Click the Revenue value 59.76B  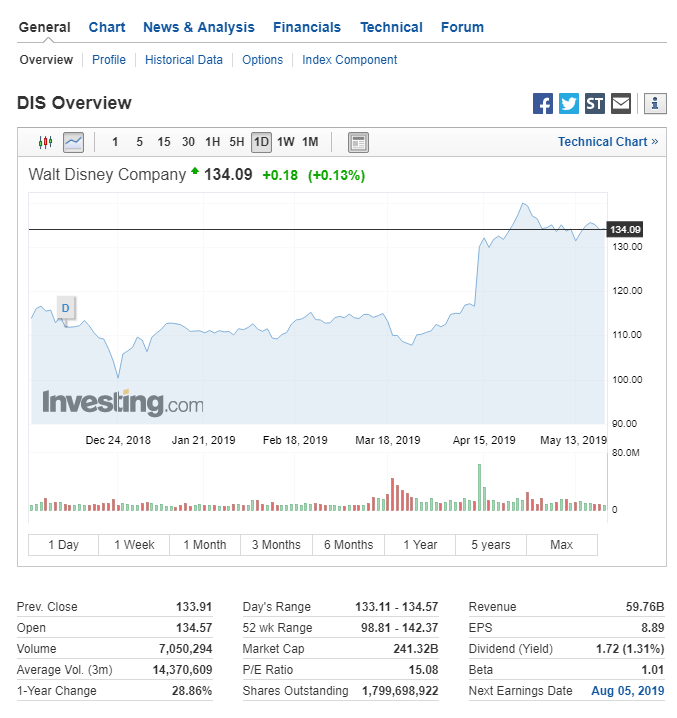coord(645,607)
